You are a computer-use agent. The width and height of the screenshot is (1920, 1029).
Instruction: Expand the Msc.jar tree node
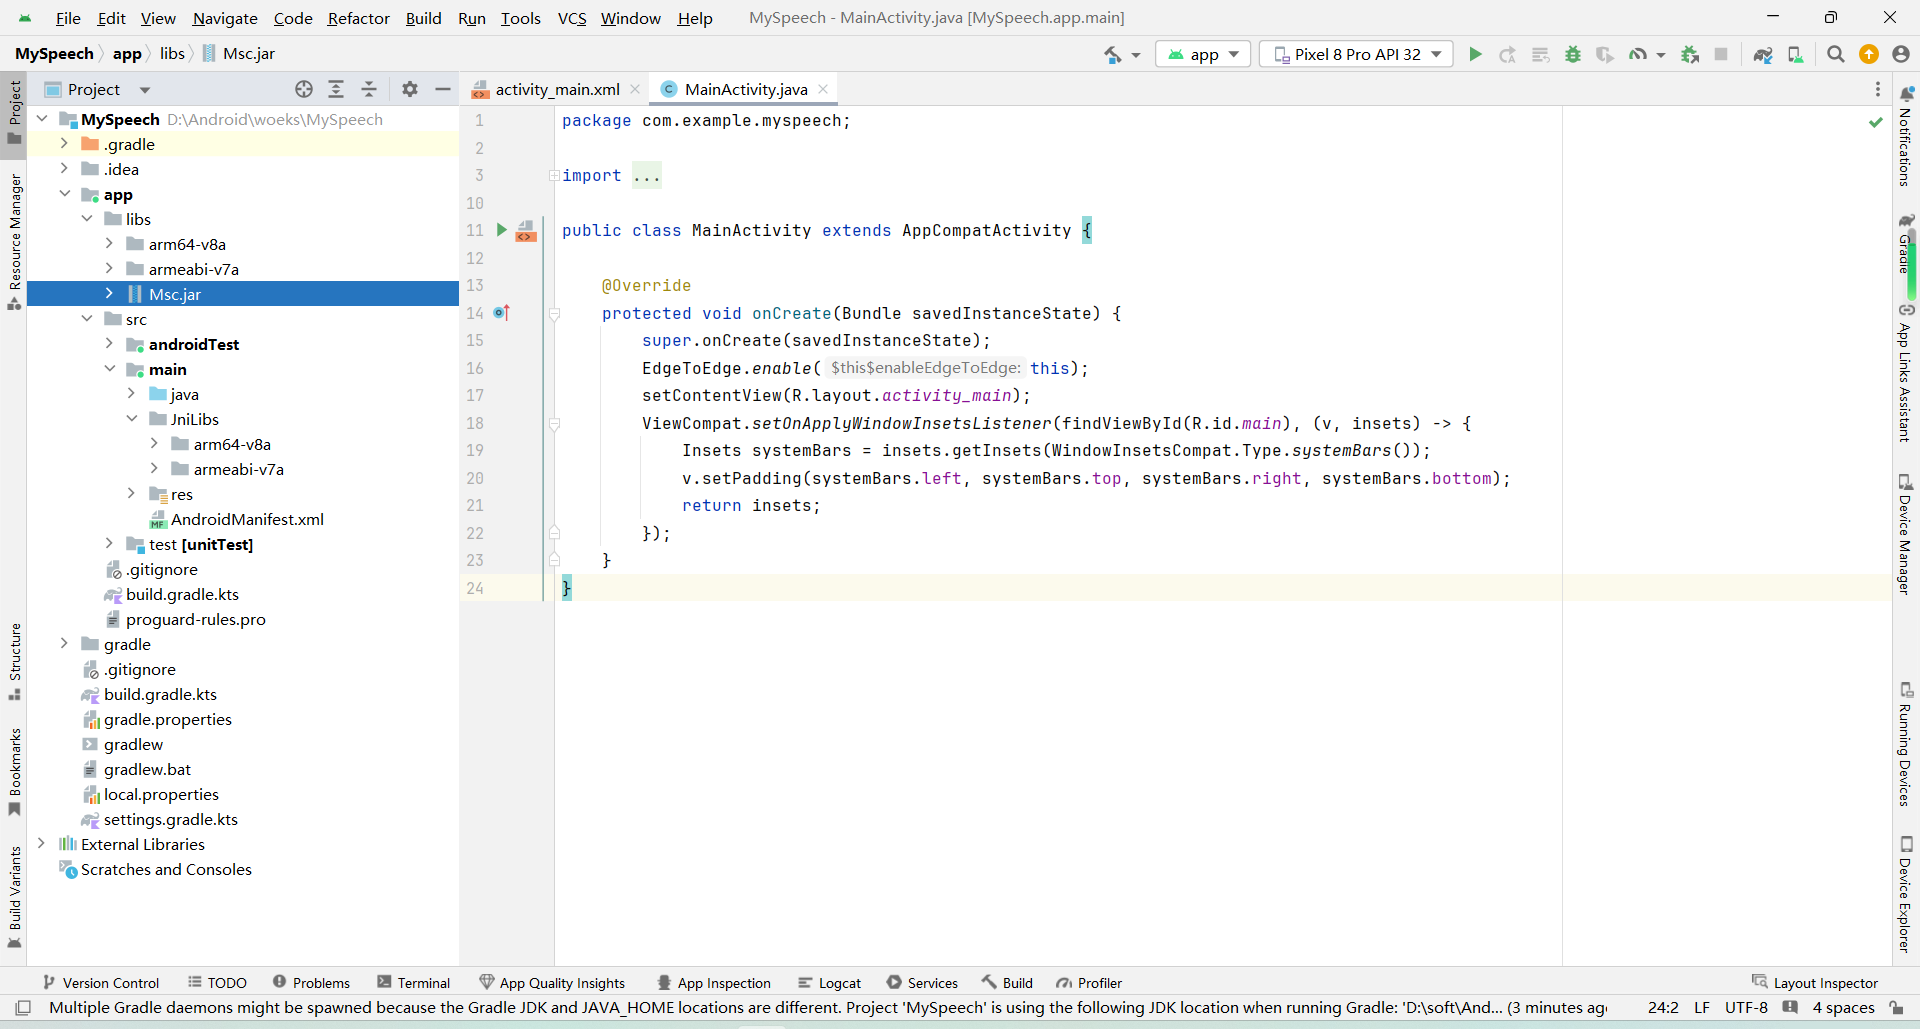coord(109,294)
